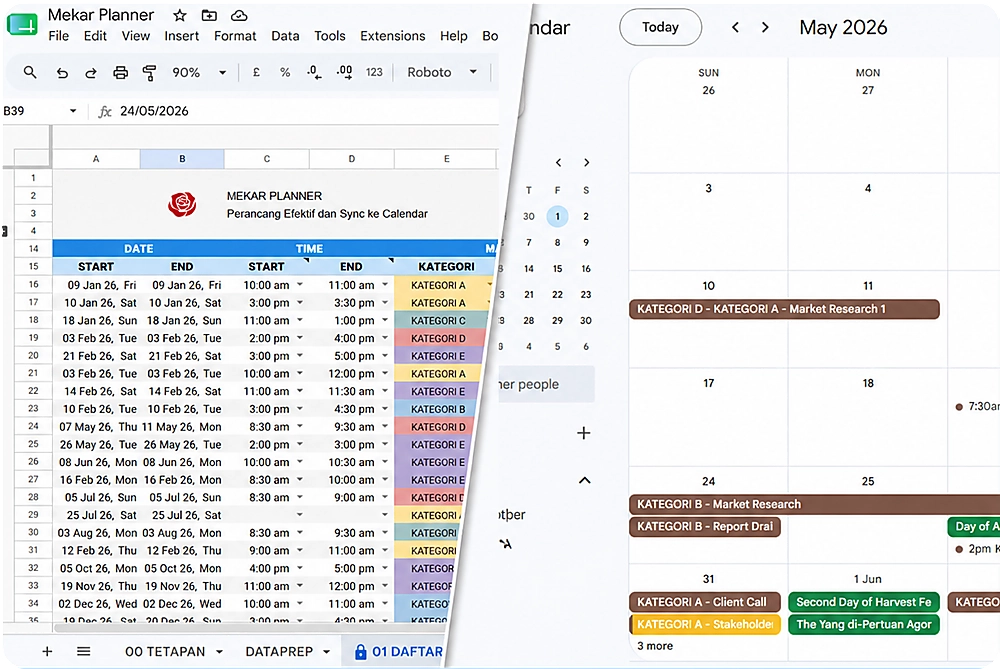Apply currency pound format icon
The height and width of the screenshot is (670, 1000).
[256, 72]
